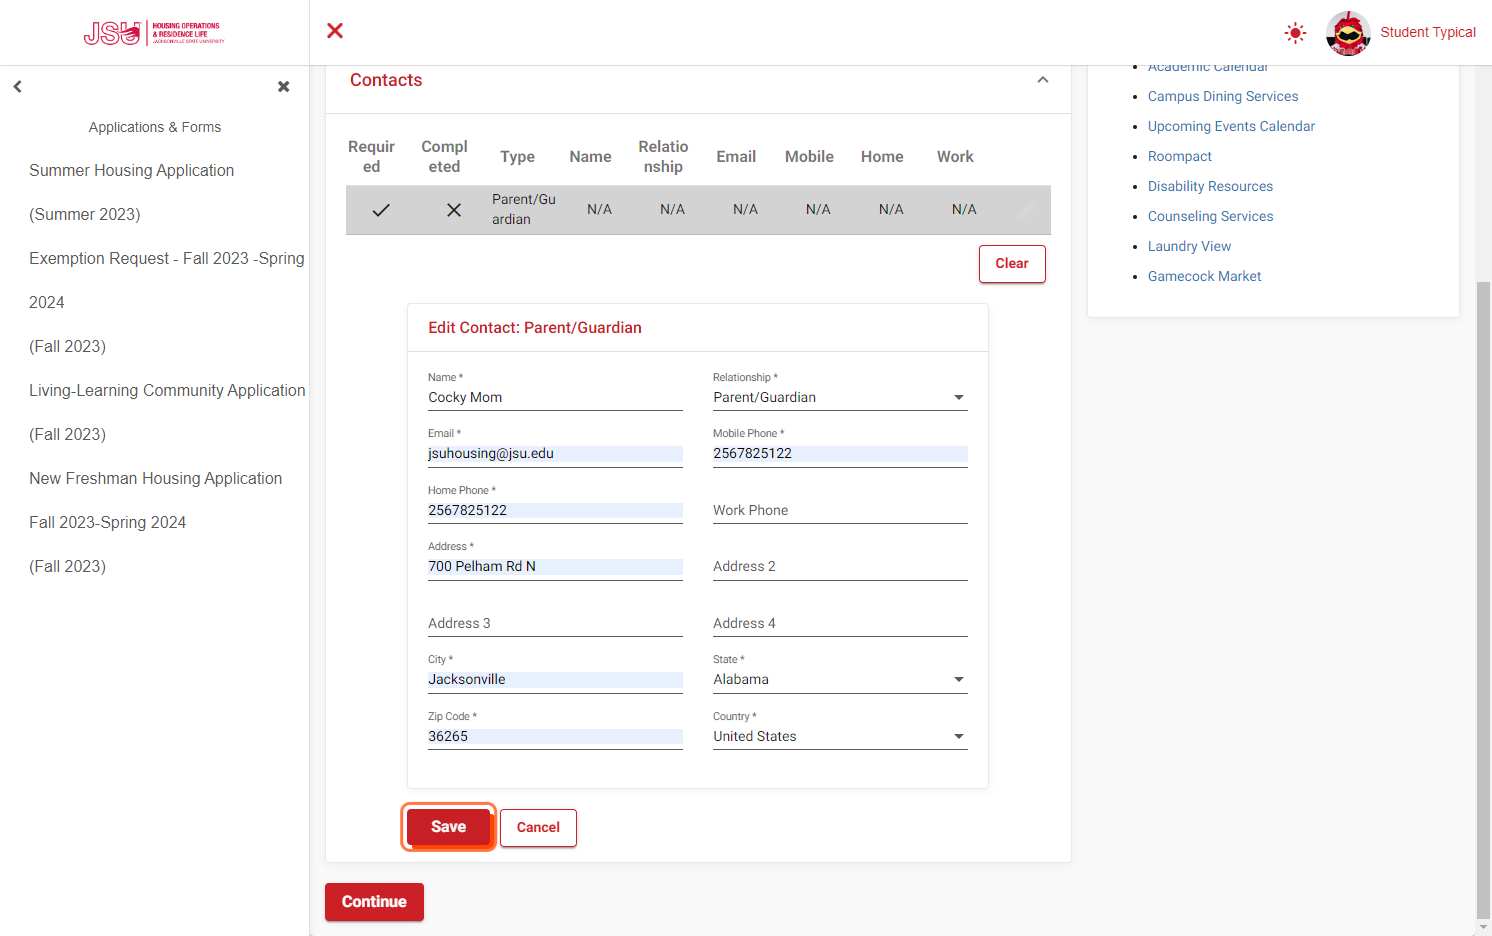The image size is (1492, 936).
Task: Click the sidebar back chevron arrow
Action: click(x=17, y=87)
